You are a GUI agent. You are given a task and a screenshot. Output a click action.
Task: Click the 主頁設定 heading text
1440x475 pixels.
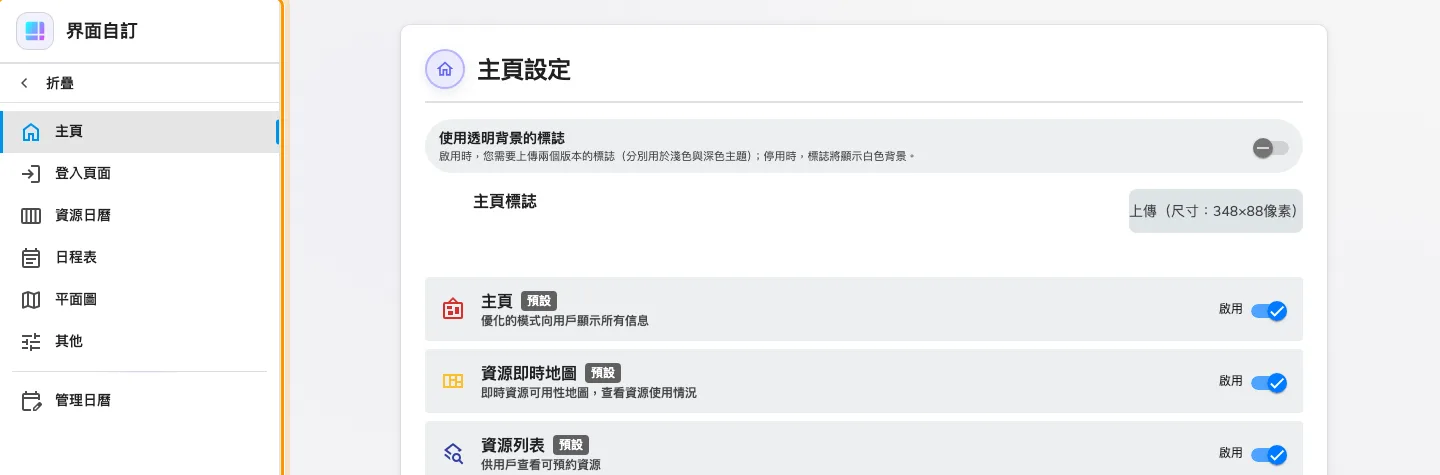point(524,70)
